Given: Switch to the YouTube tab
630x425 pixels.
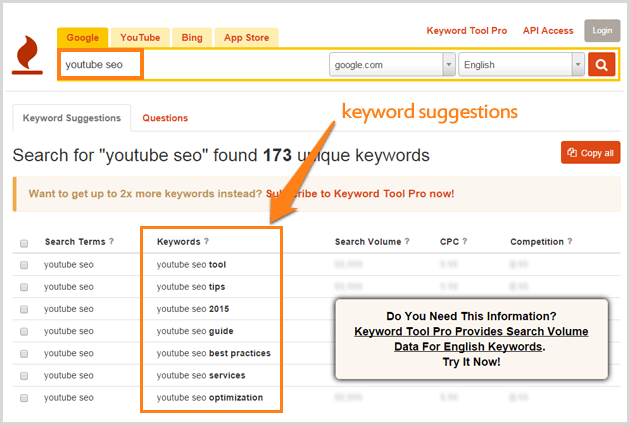Looking at the screenshot, I should point(140,38).
